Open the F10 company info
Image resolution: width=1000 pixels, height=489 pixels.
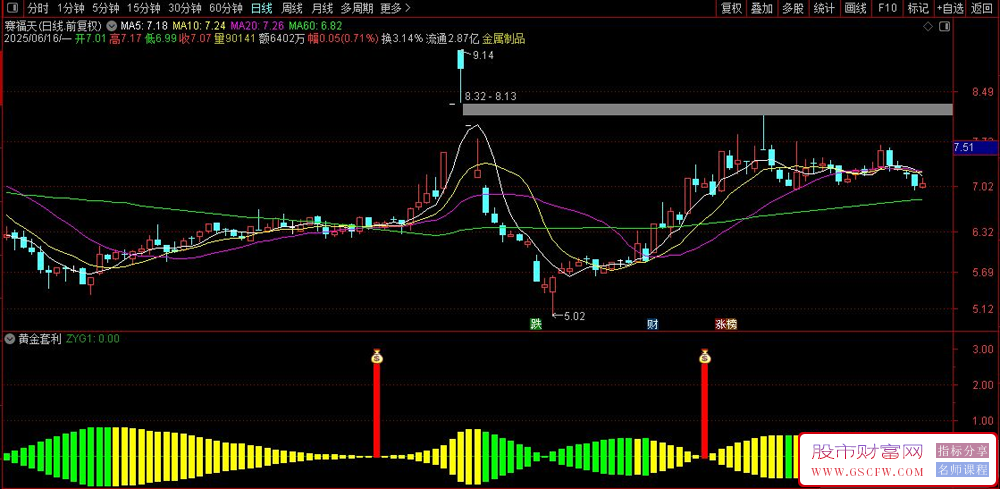tap(886, 8)
